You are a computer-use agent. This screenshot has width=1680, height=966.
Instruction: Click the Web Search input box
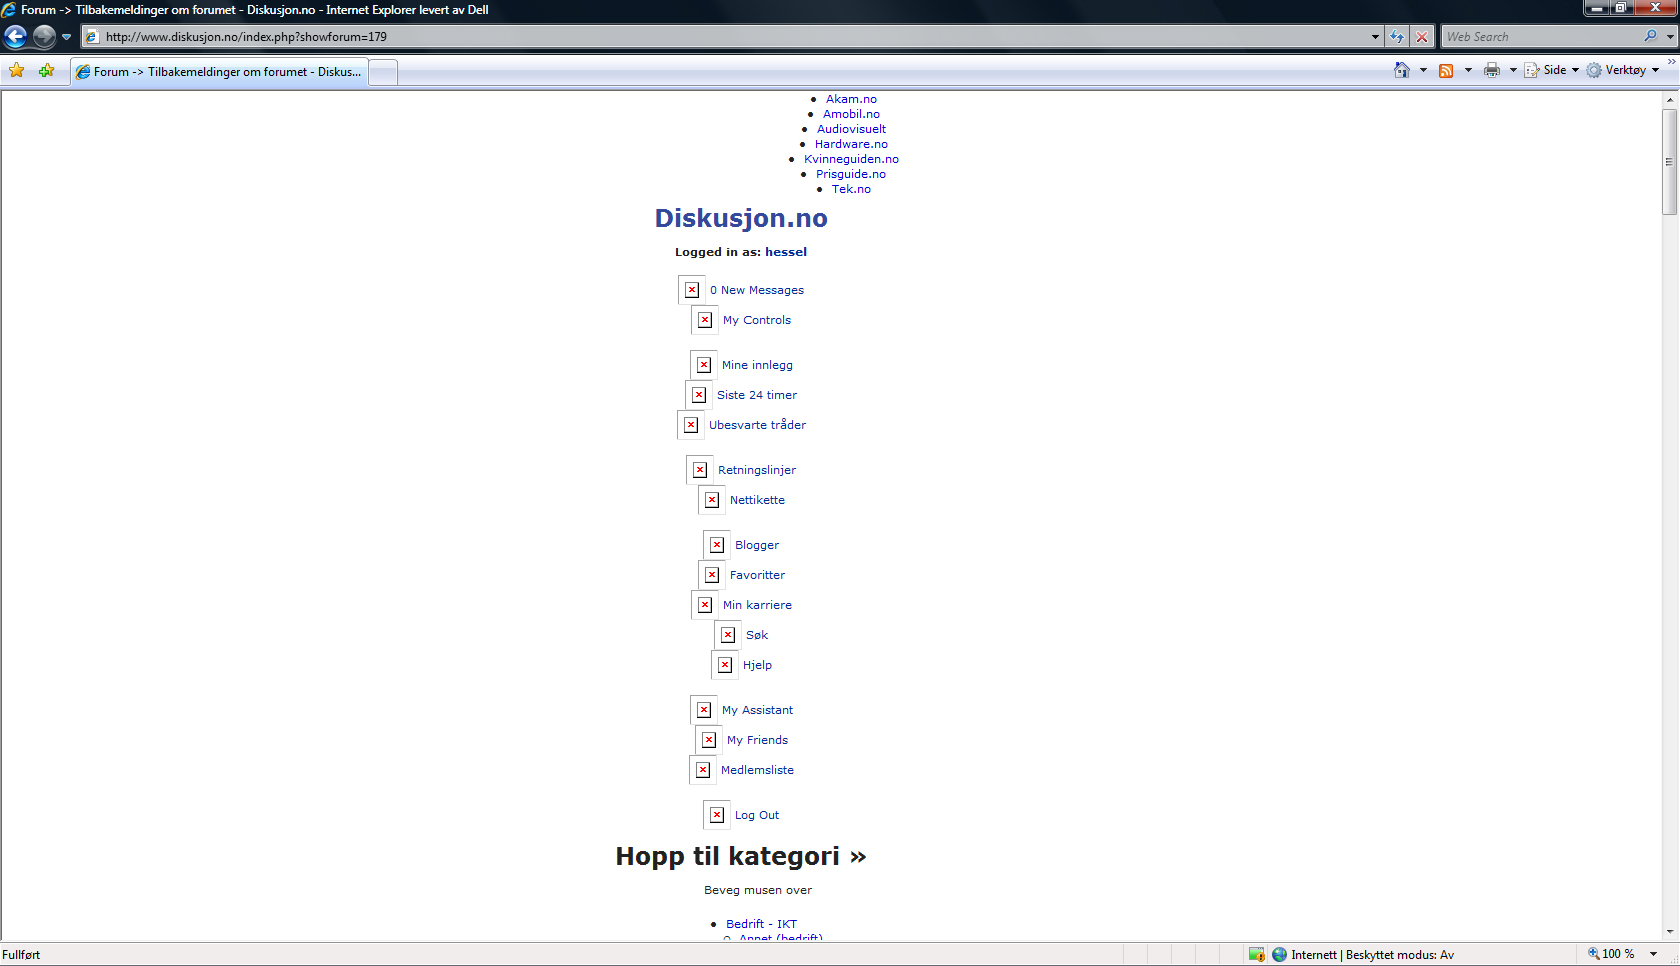(1540, 37)
